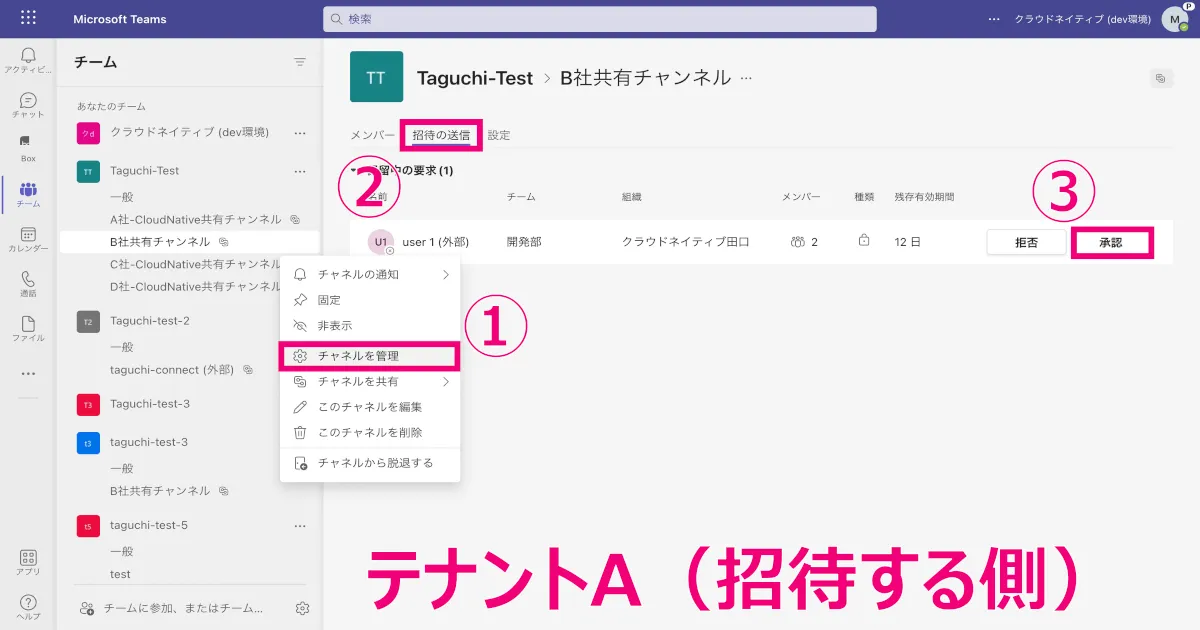
Task: Choose このチャネルを削除 menu item
Action: point(370,433)
